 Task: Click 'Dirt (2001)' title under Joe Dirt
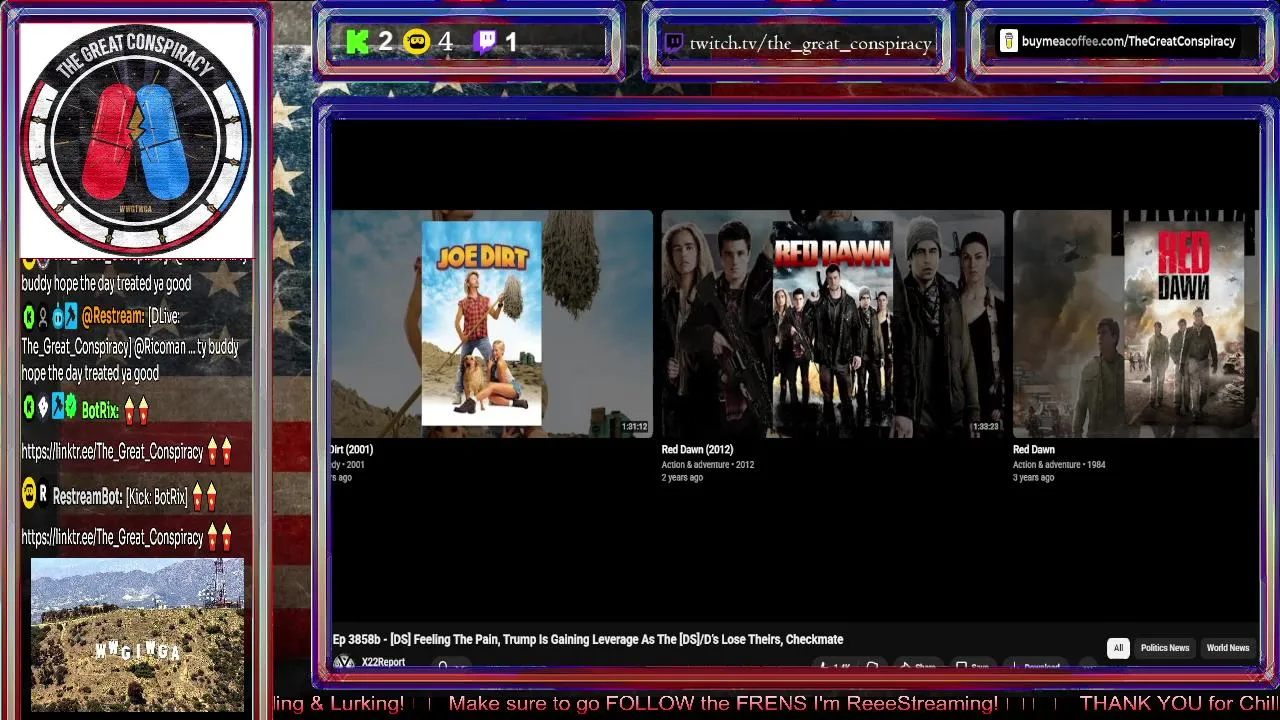click(352, 450)
